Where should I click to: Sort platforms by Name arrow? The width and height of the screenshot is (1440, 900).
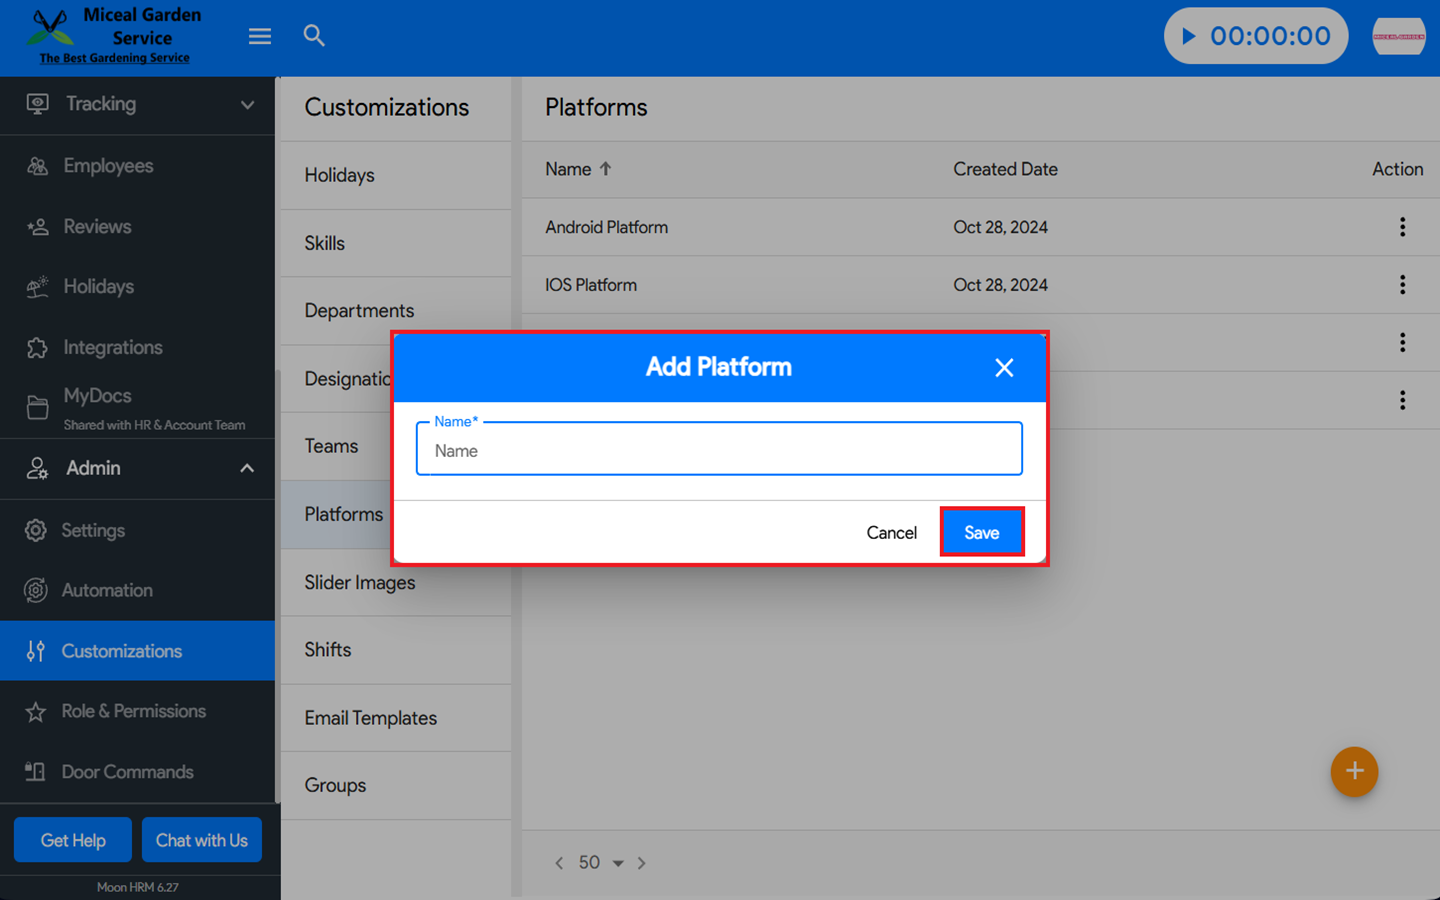[x=605, y=169]
